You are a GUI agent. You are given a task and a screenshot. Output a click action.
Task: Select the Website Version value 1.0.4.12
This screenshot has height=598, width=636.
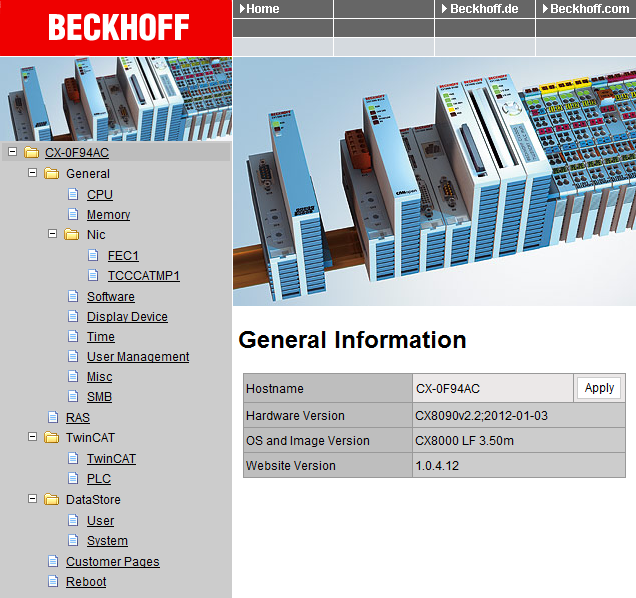pos(437,466)
